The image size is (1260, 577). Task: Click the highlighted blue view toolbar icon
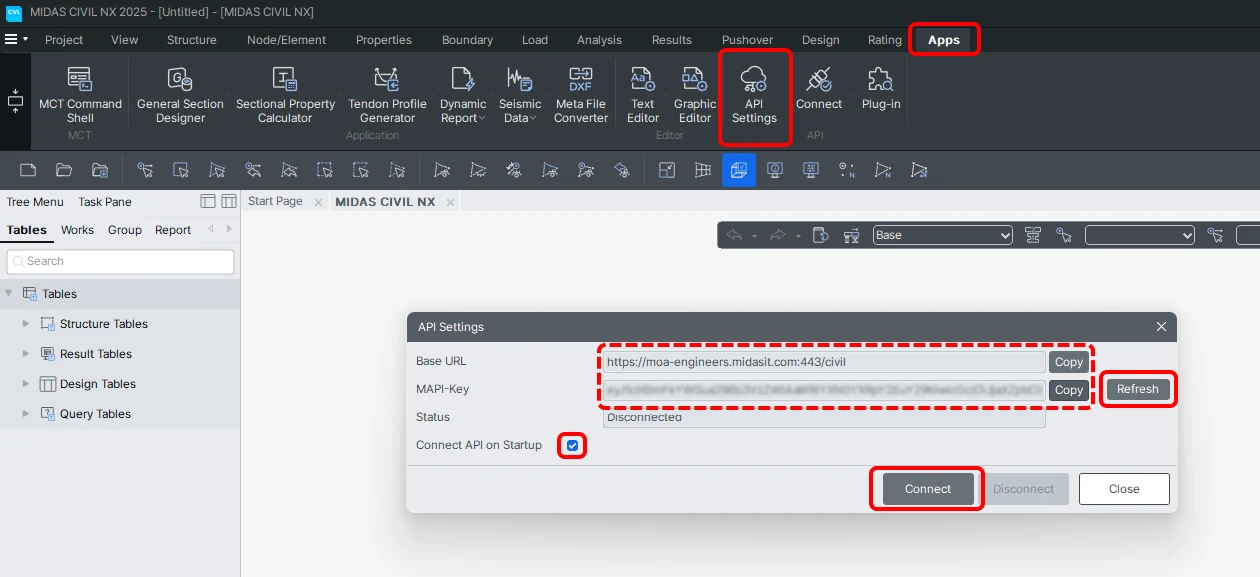coord(739,170)
